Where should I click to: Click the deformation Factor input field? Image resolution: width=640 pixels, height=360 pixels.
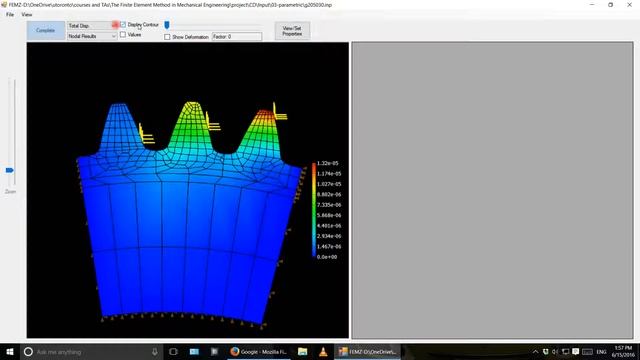tap(237, 37)
